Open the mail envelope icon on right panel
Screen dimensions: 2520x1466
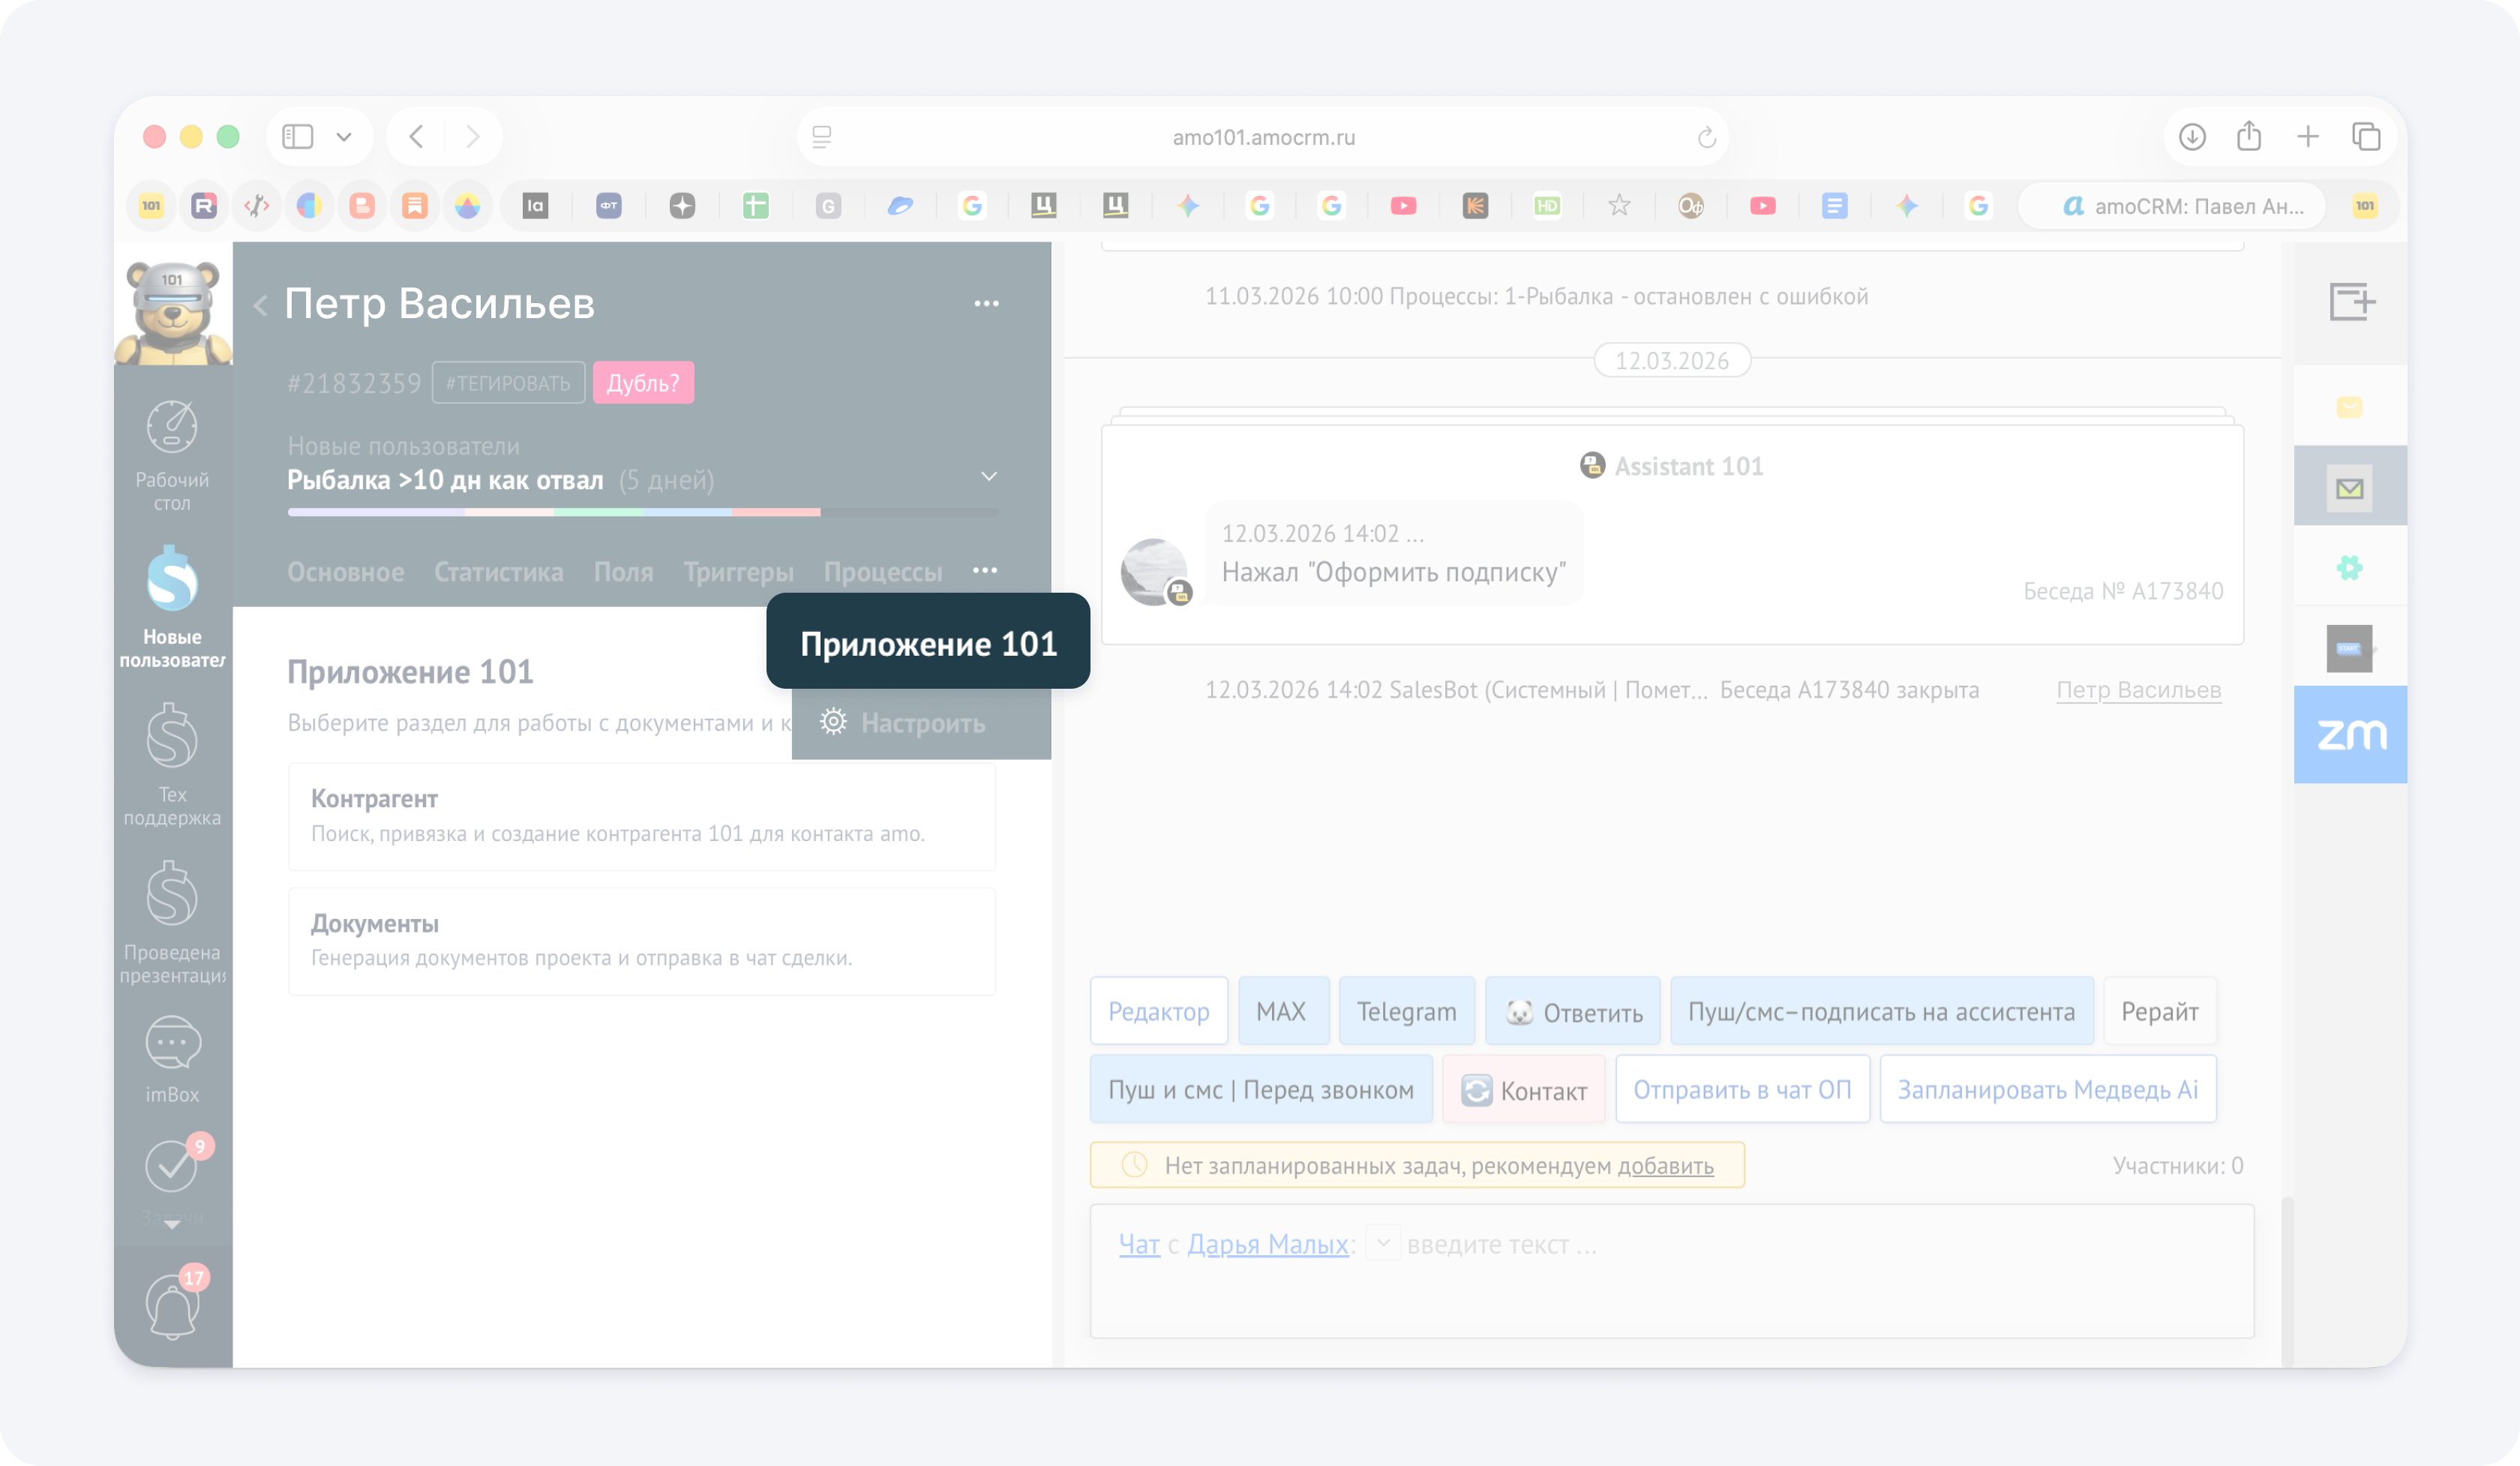(x=2349, y=488)
